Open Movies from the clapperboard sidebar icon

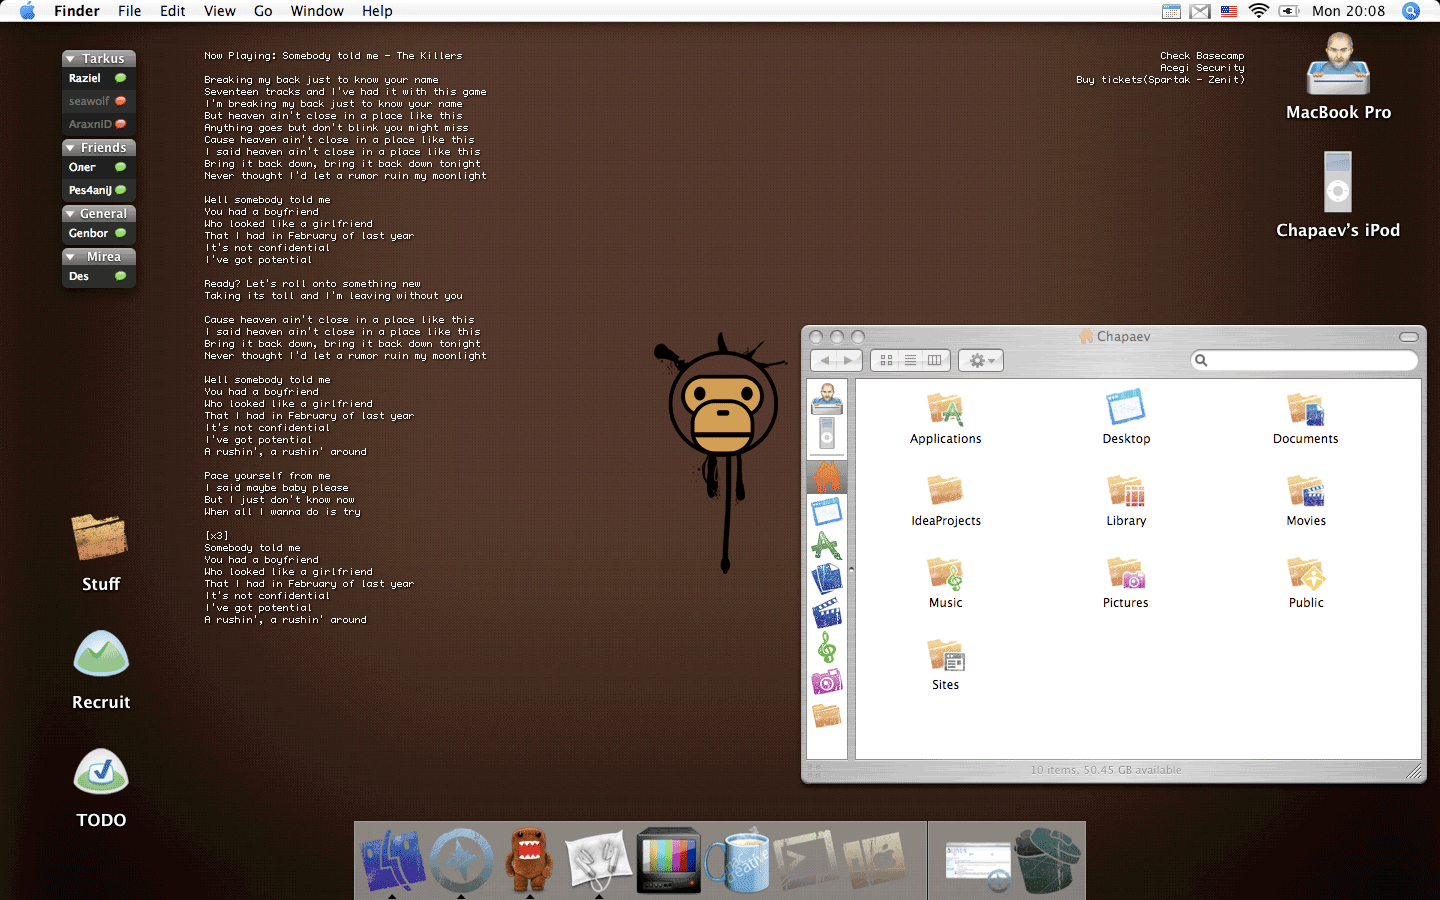827,614
